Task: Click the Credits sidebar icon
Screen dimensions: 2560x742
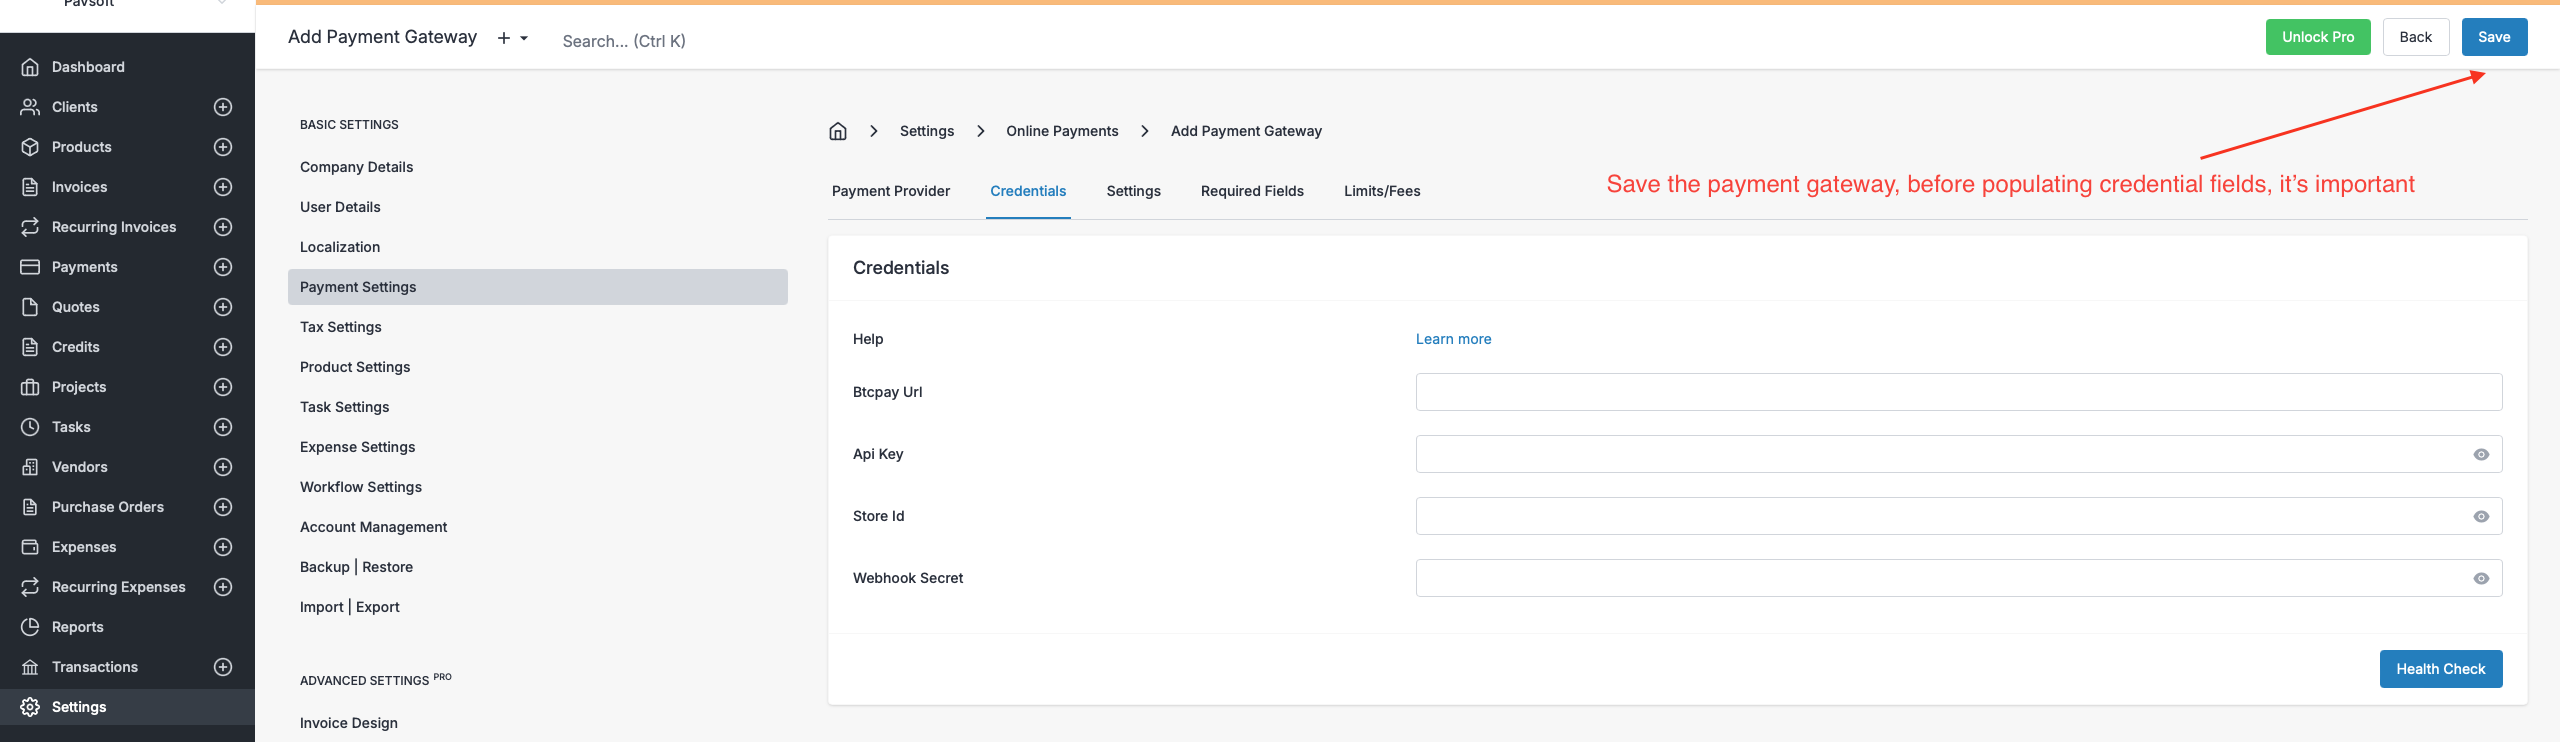Action: tap(30, 347)
